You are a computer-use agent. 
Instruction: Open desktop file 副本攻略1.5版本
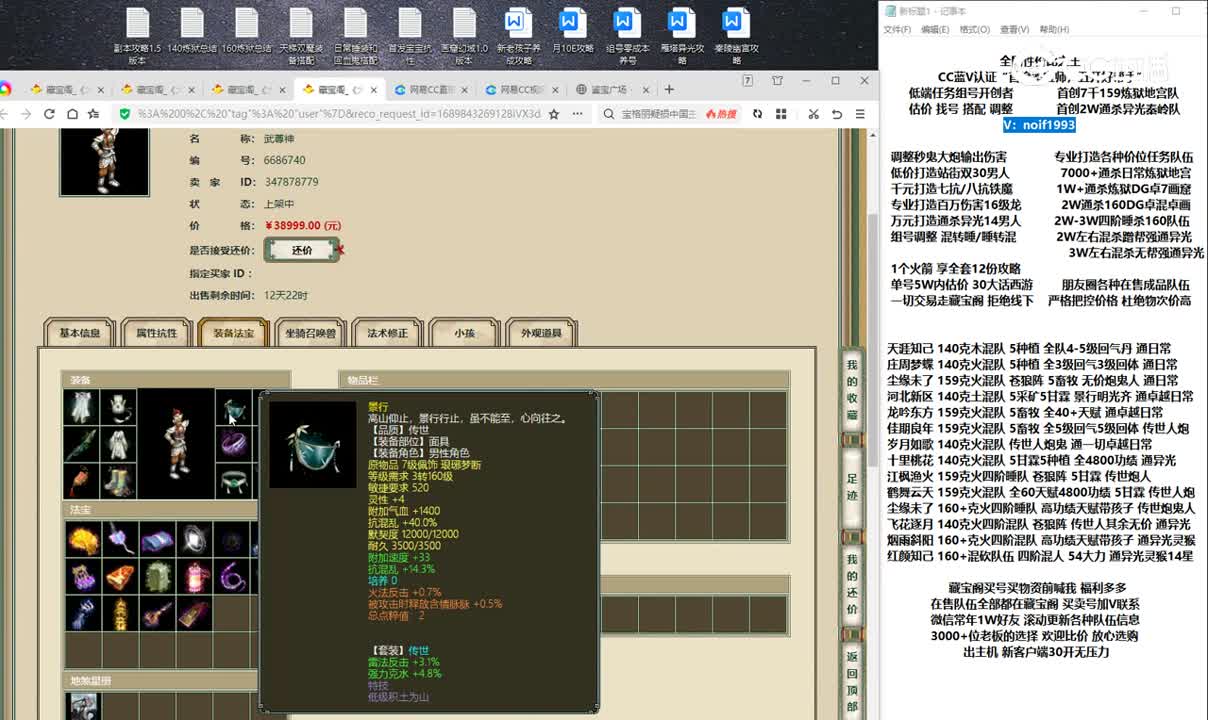pyautogui.click(x=137, y=35)
